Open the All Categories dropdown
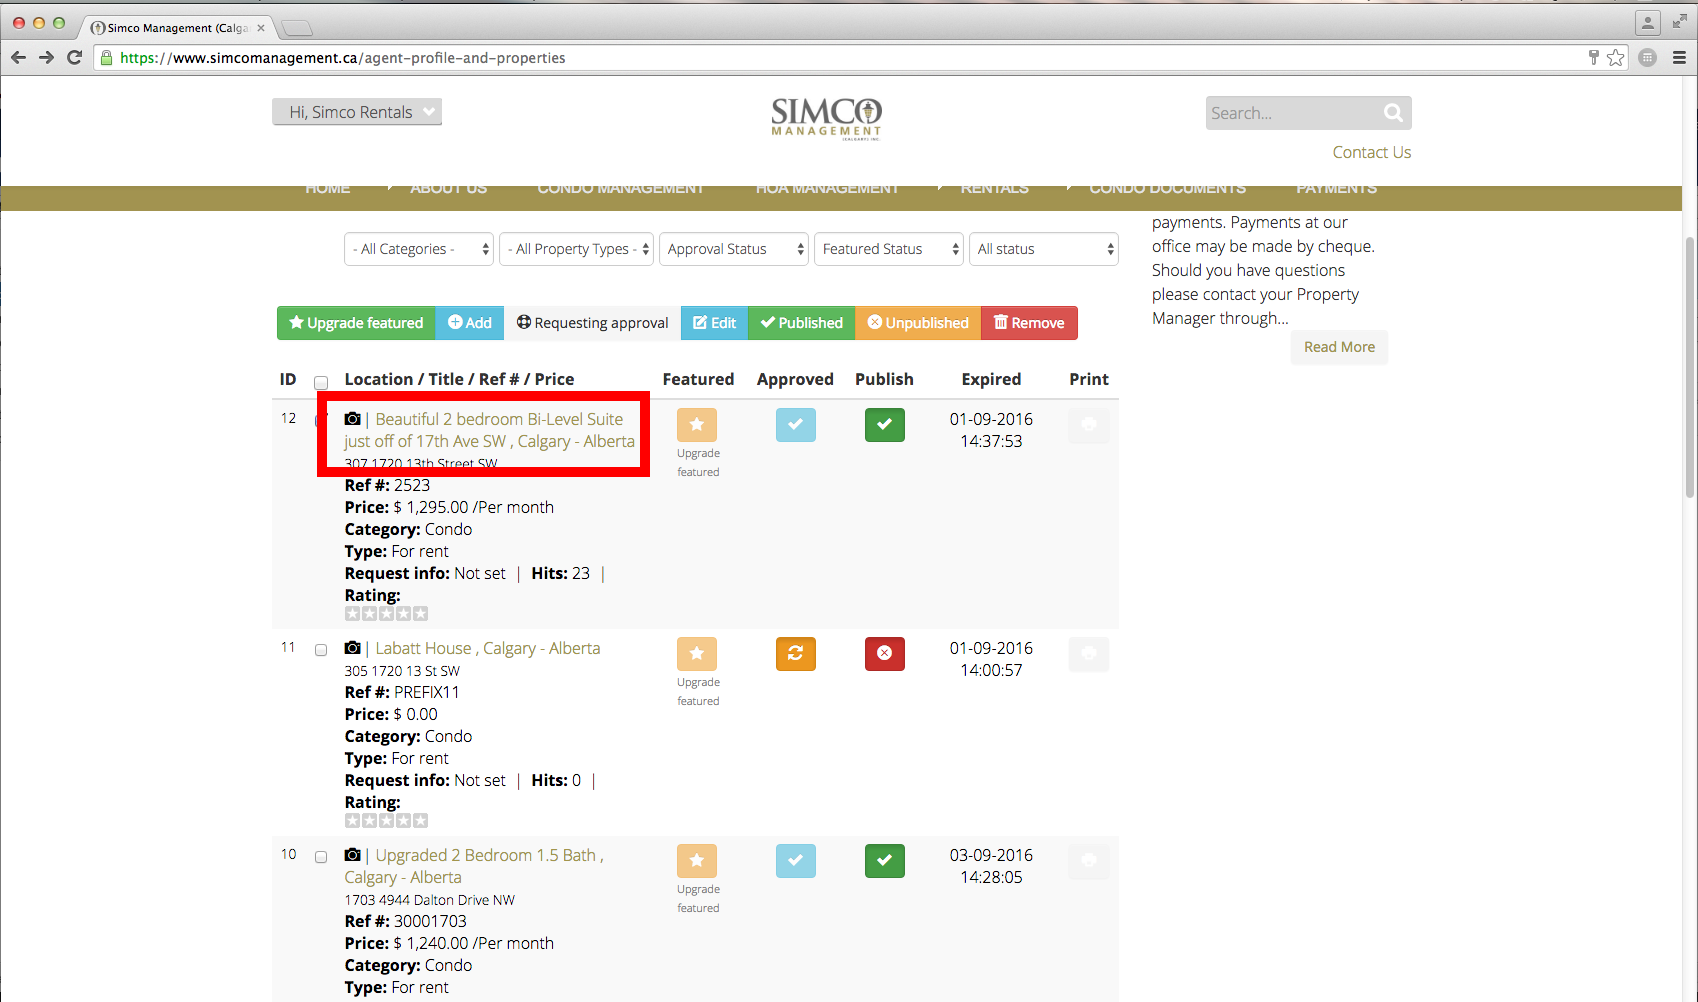Screen dimensions: 1698x1002 419,249
